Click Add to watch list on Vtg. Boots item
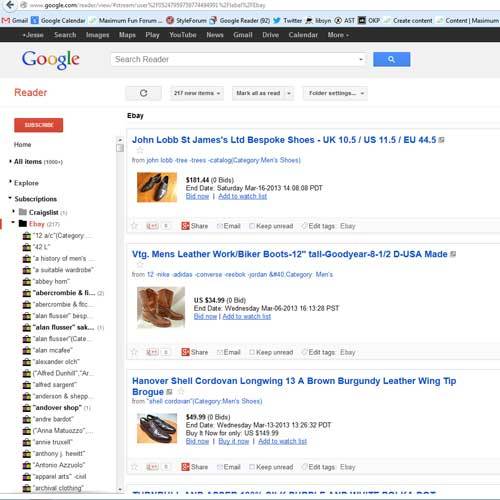 247,316
